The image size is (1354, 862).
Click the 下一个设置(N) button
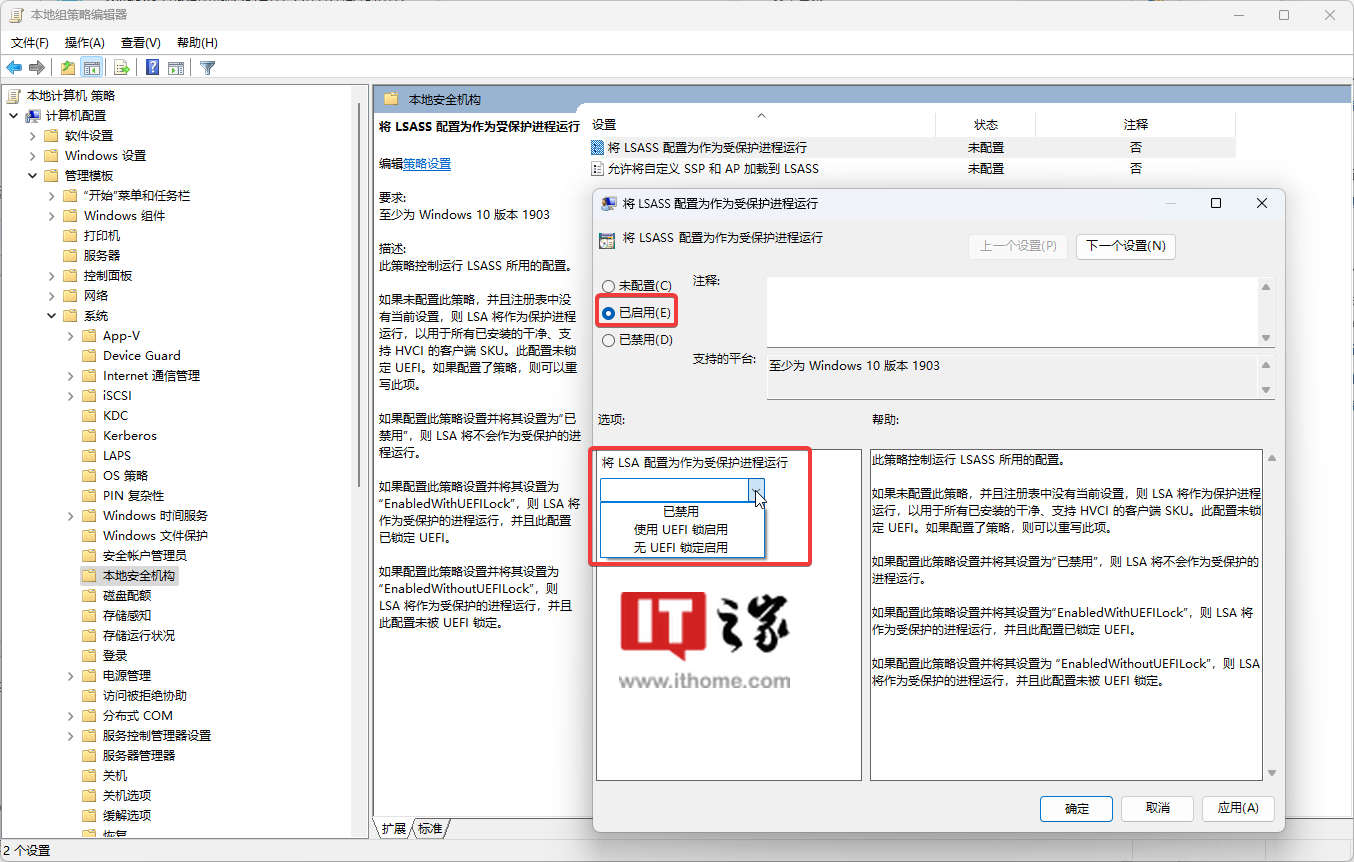(1125, 246)
